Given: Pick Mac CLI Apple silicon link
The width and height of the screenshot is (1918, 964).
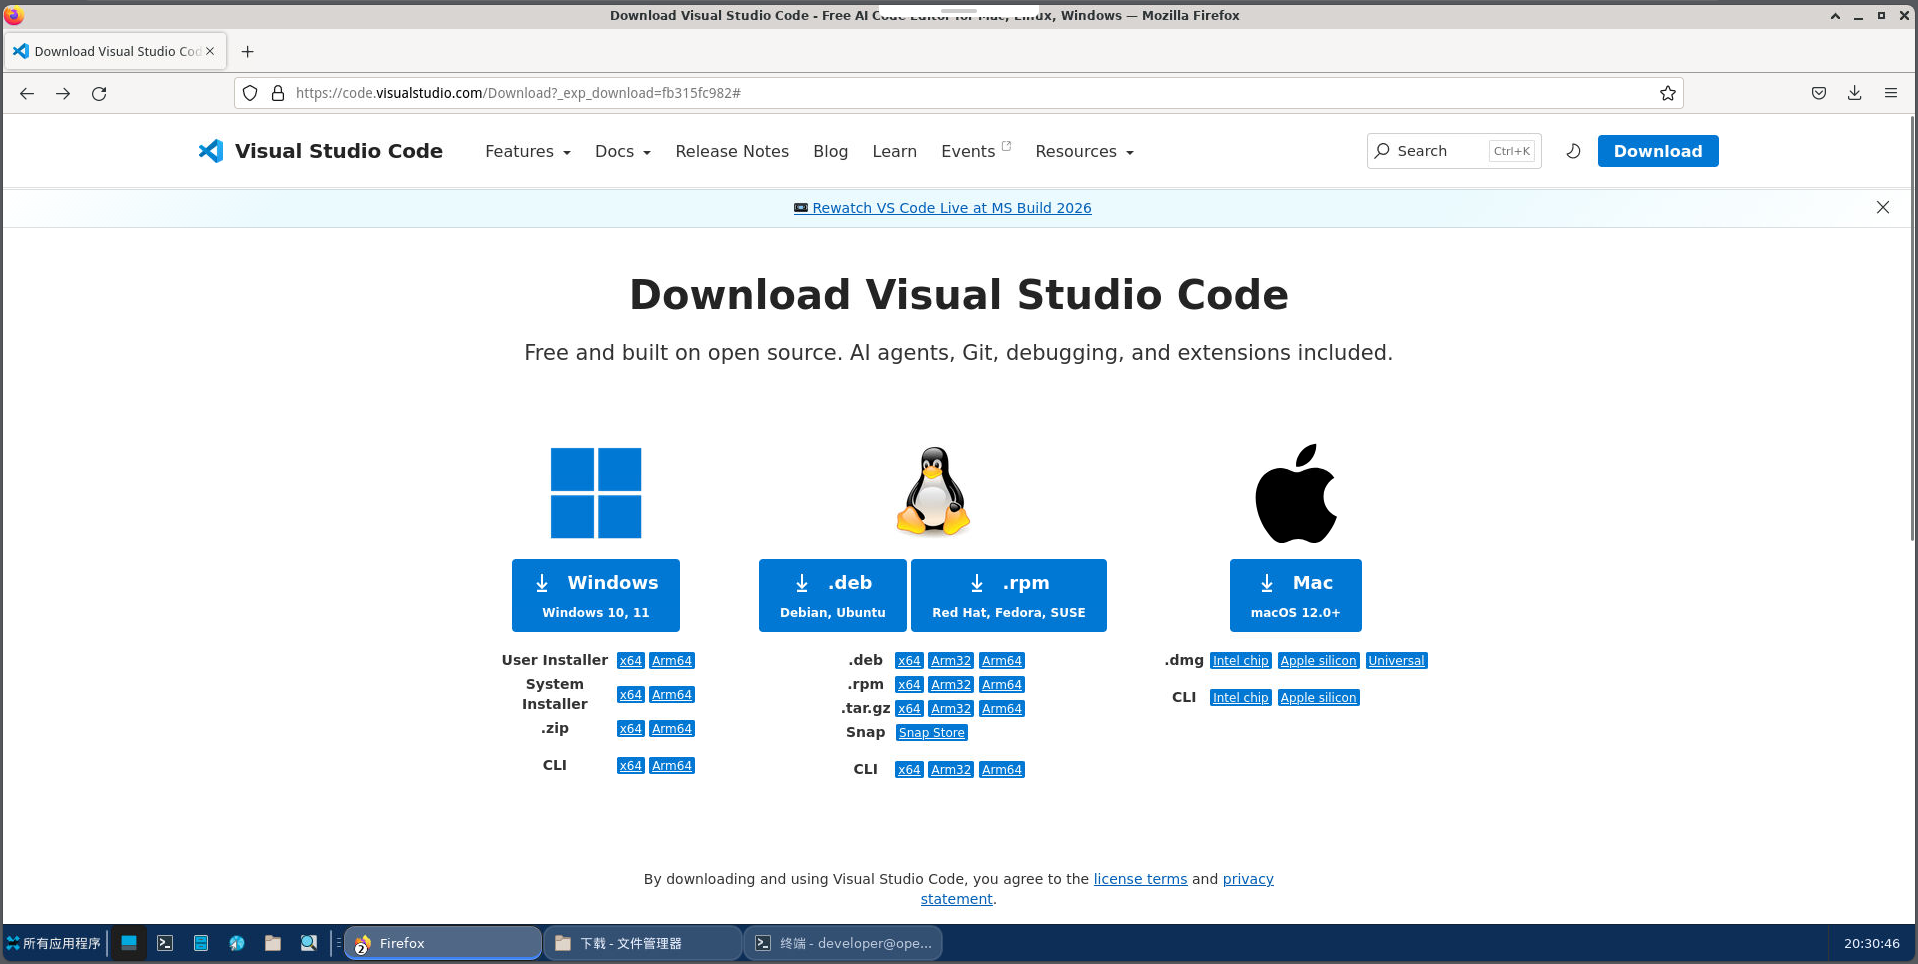Looking at the screenshot, I should [1319, 698].
